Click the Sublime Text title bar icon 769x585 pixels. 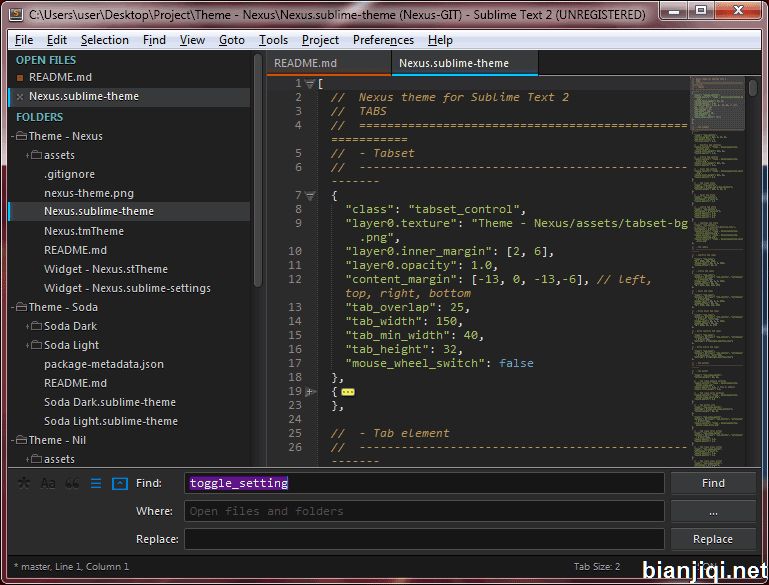(16, 14)
